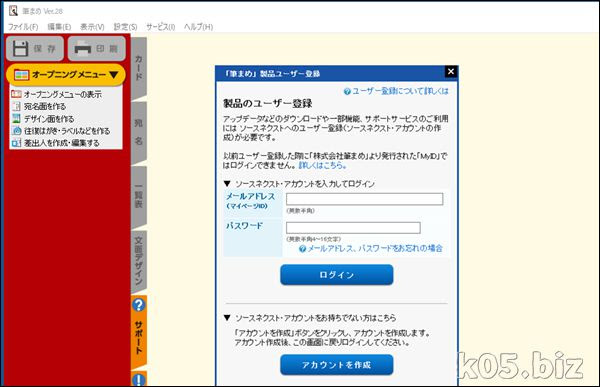Open the 設定(S) menu
This screenshot has width=600, height=387.
tap(125, 27)
